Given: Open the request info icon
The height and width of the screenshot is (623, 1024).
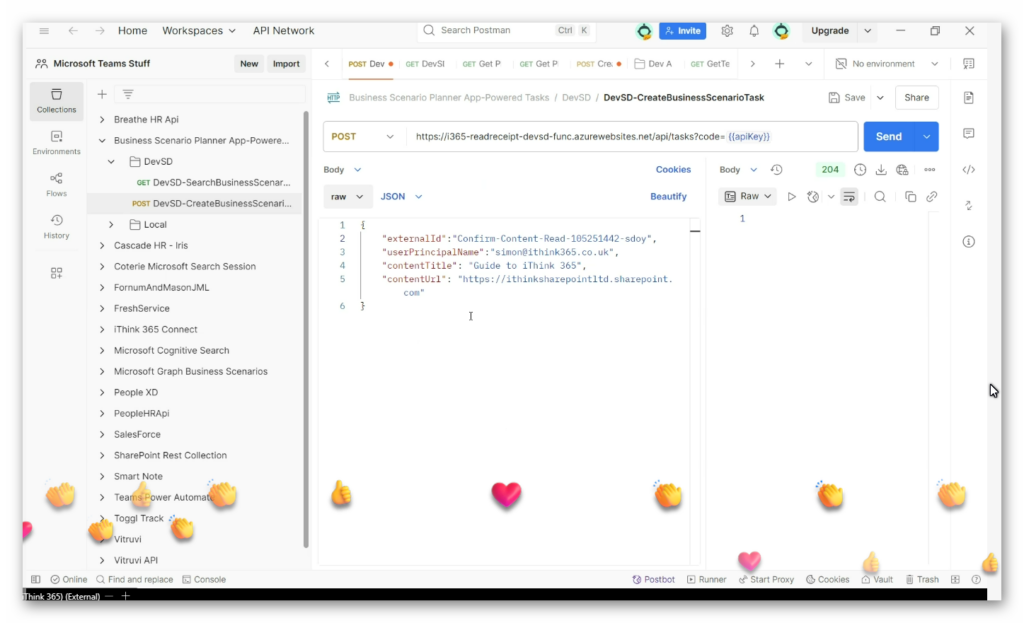Looking at the screenshot, I should pos(968,242).
